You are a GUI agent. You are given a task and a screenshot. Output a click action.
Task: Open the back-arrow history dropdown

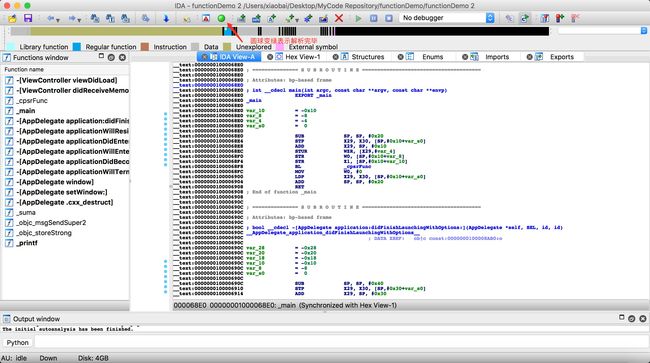coord(58,19)
